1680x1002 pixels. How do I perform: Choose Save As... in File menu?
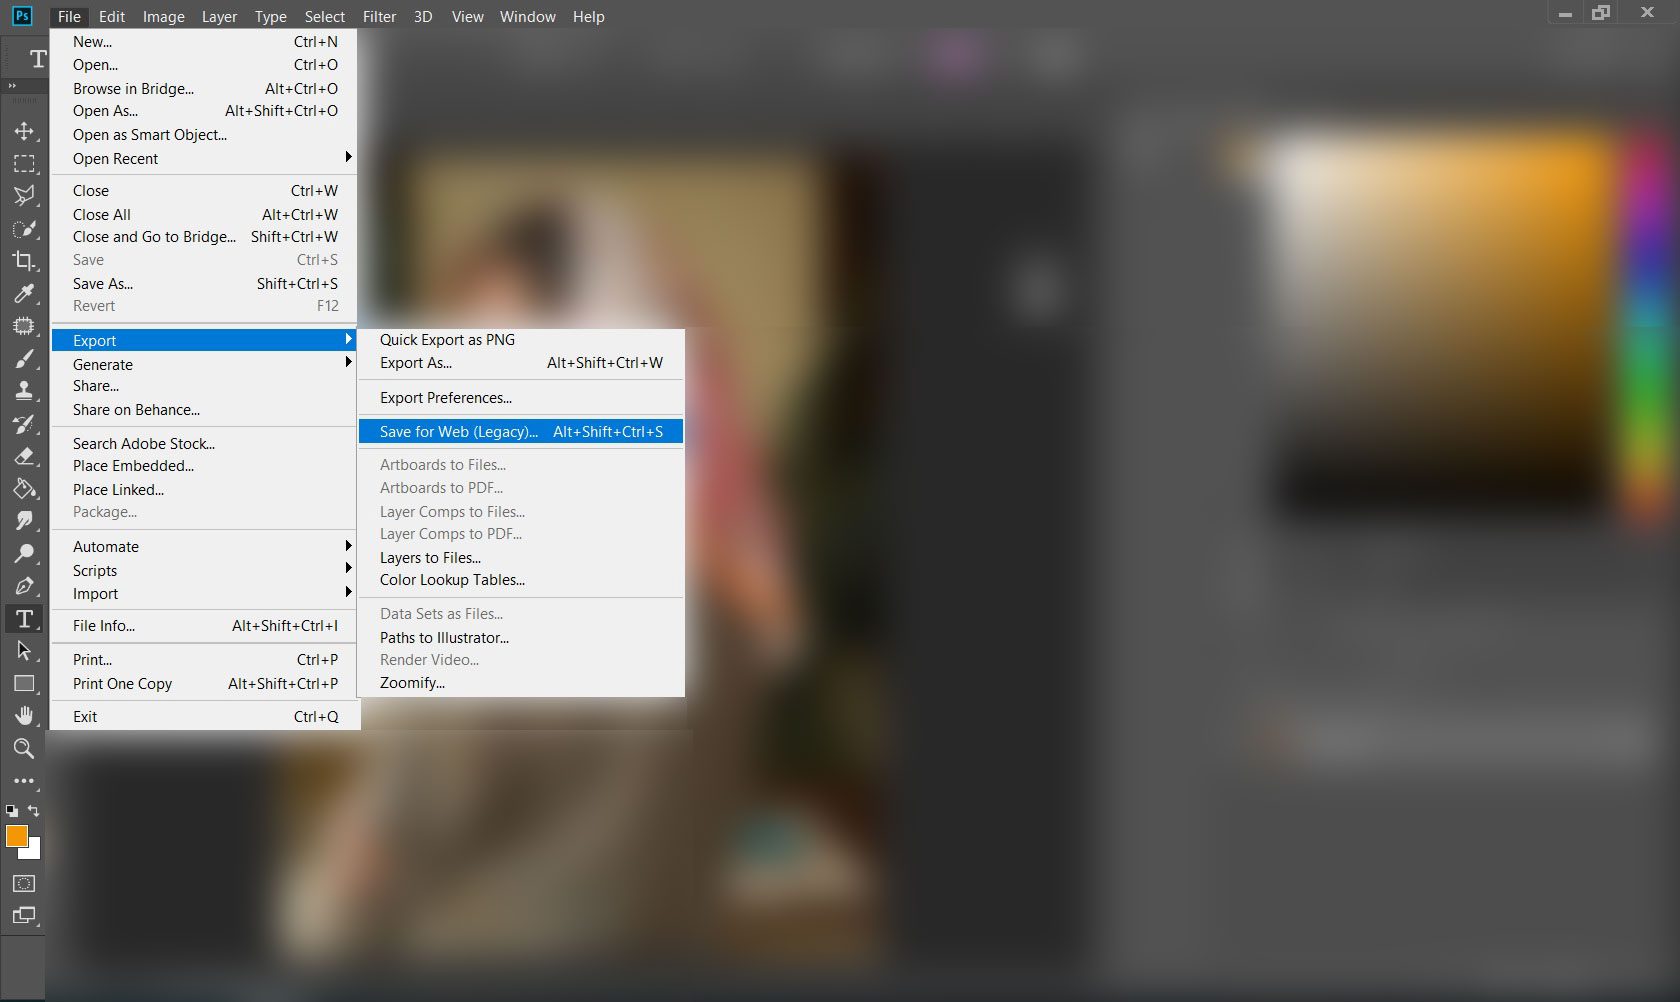point(204,283)
